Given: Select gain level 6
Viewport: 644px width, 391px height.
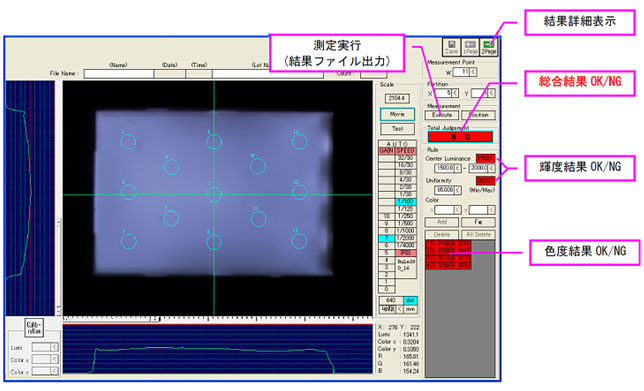Looking at the screenshot, I should [386, 245].
